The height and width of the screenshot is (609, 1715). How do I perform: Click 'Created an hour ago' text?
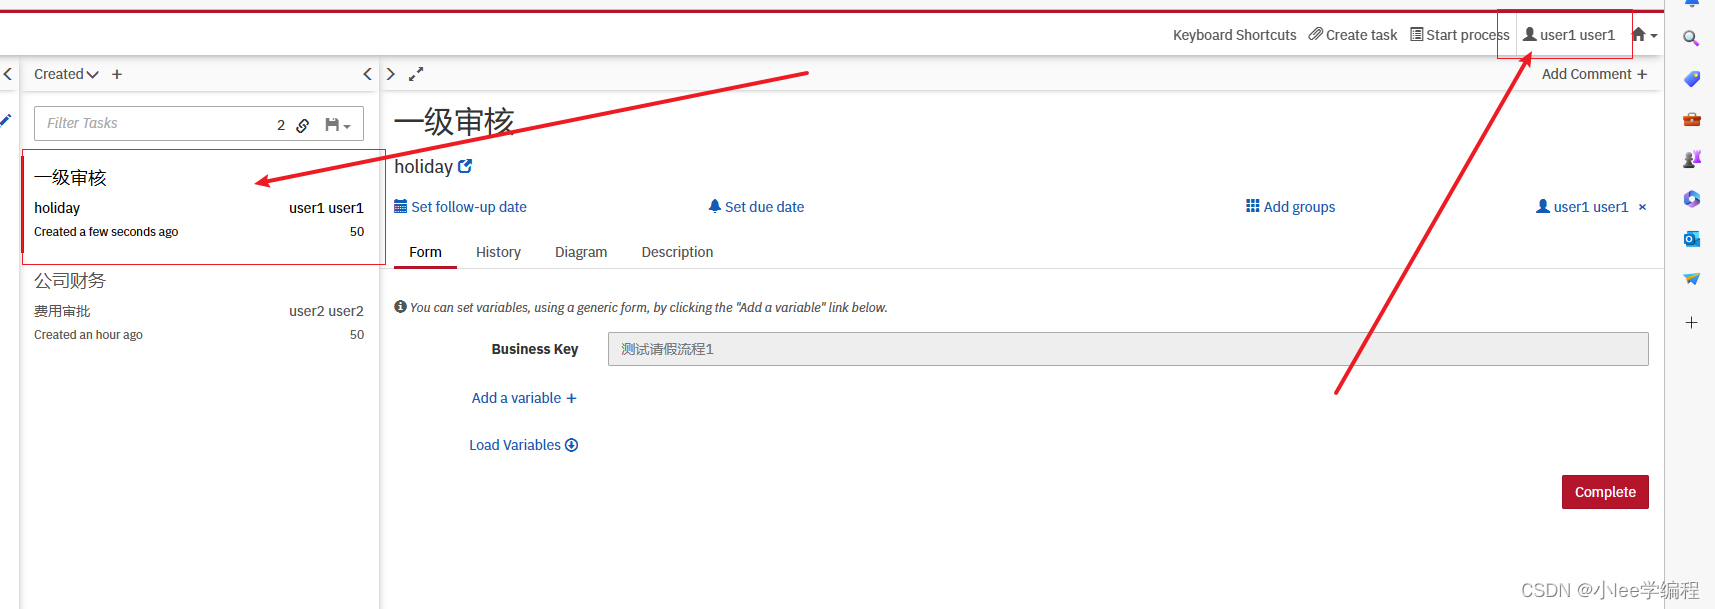(88, 335)
